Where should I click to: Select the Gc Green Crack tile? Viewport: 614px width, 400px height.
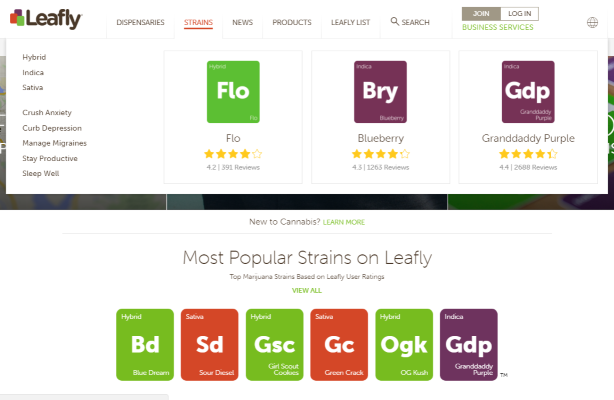(x=339, y=344)
